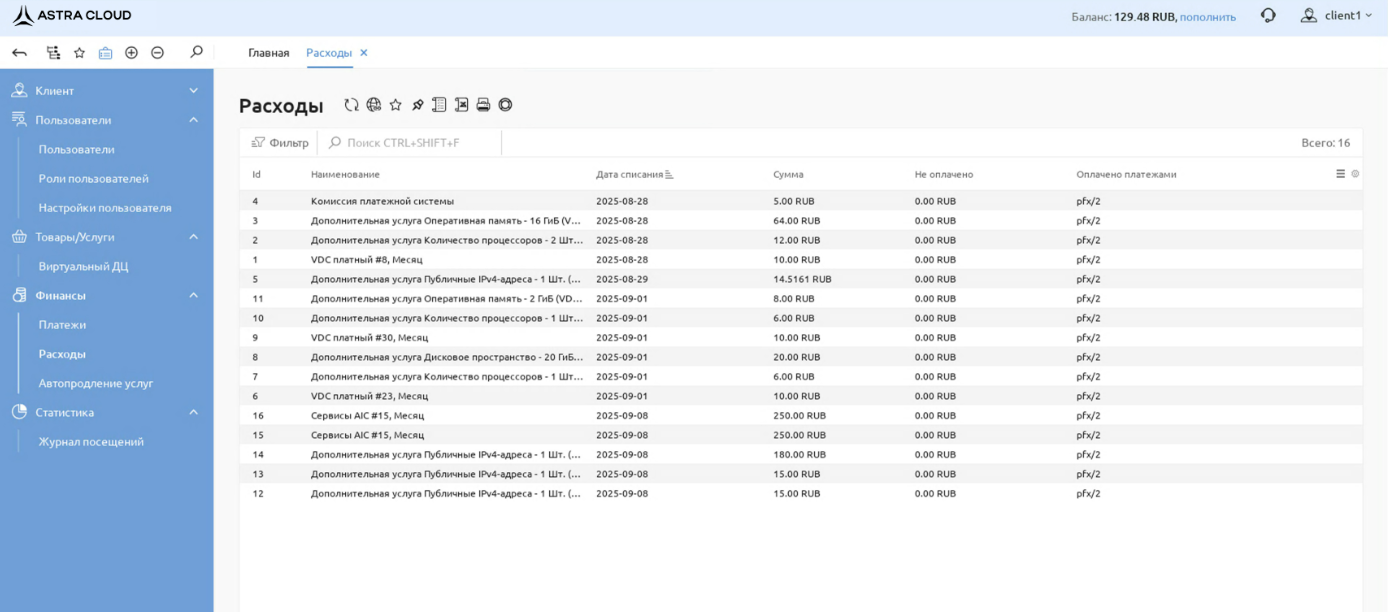Click the tree structure icon in top toolbar

(x=53, y=53)
